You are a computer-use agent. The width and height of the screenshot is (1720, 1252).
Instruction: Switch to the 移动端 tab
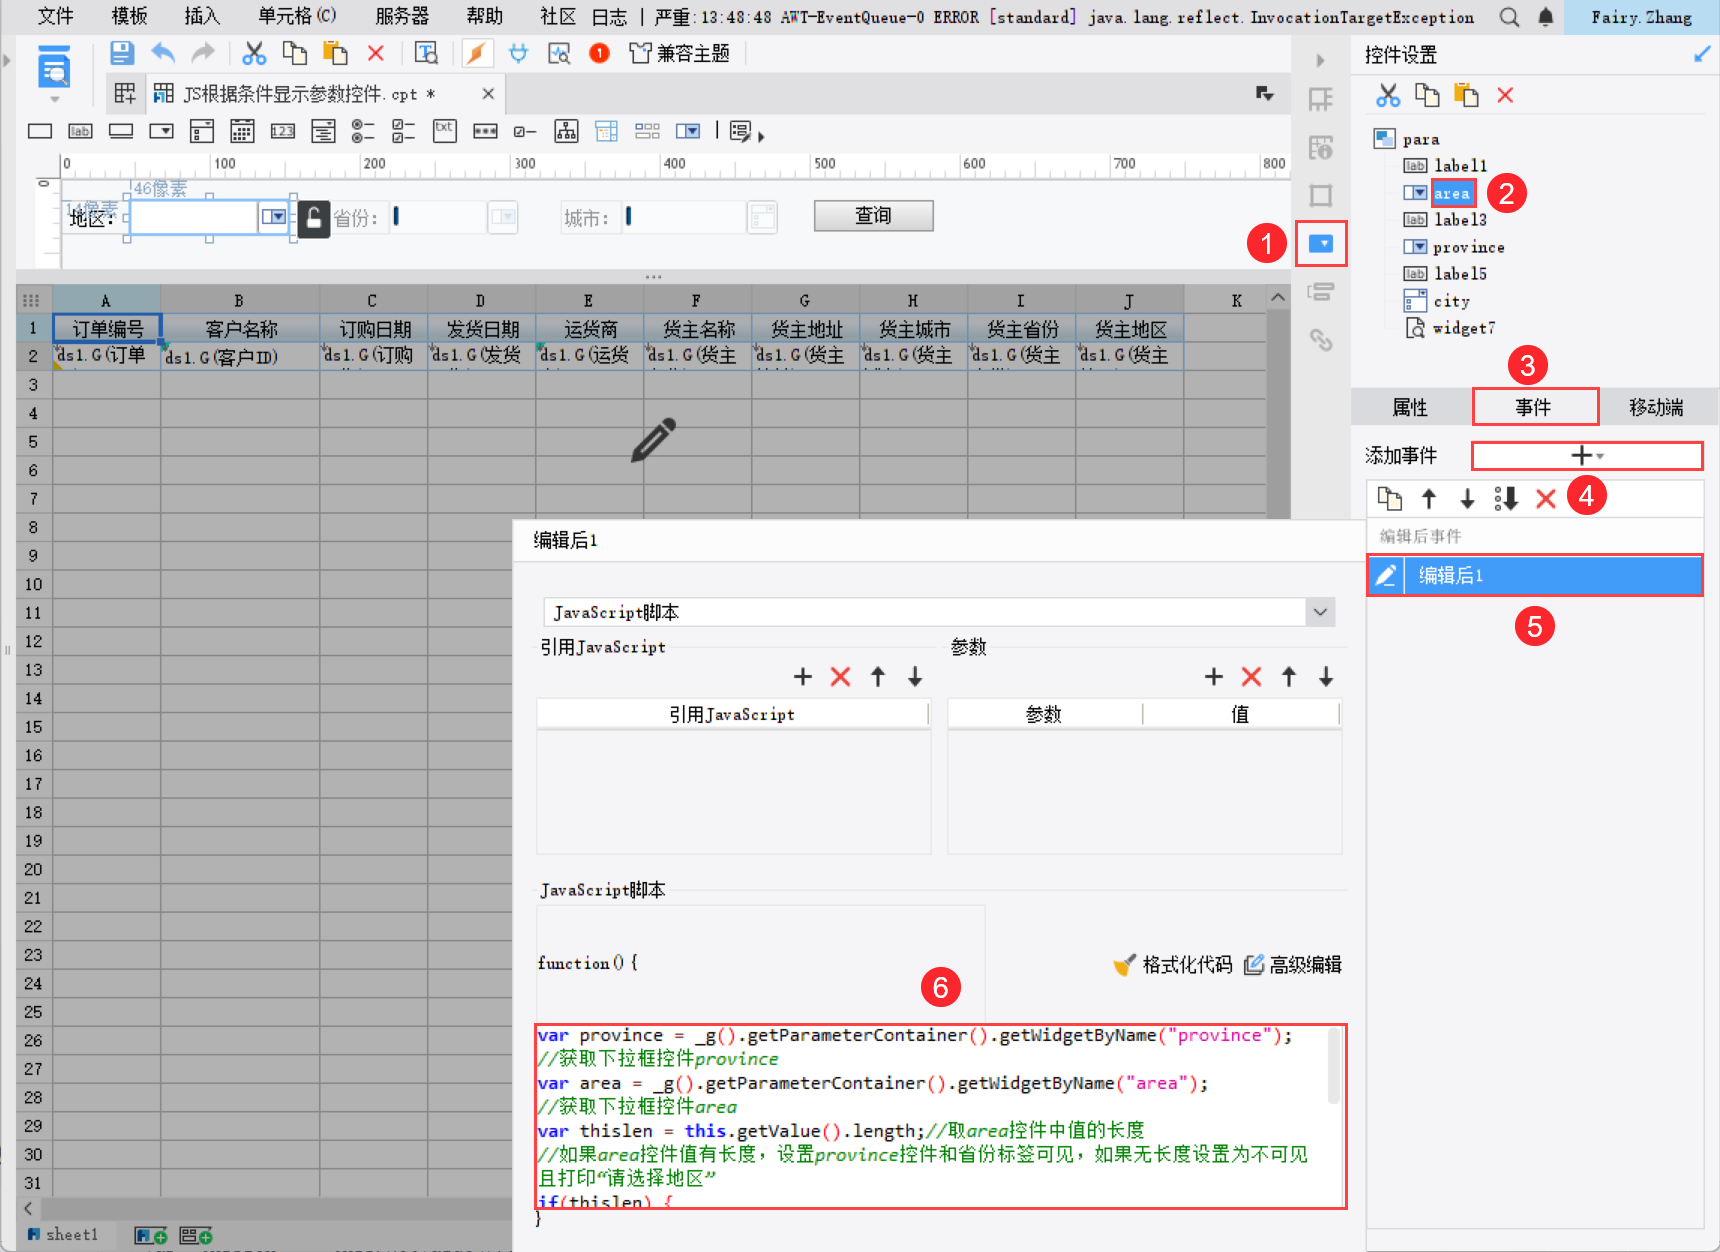[1656, 407]
